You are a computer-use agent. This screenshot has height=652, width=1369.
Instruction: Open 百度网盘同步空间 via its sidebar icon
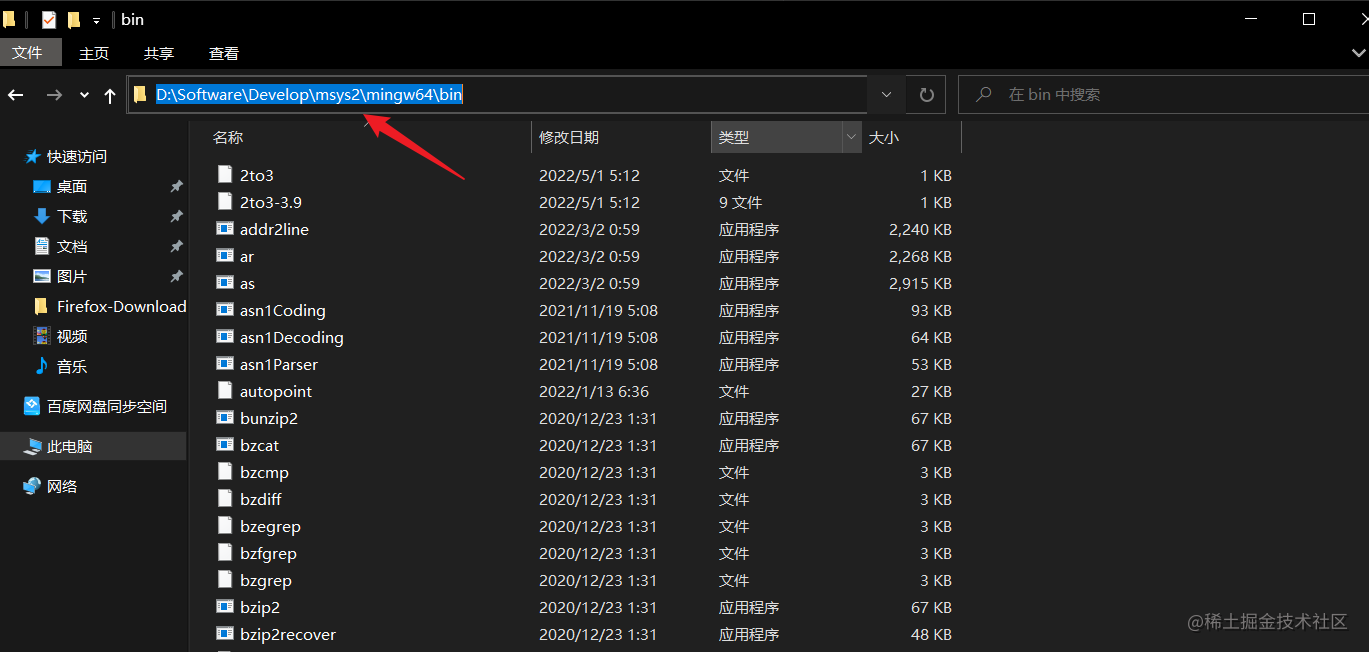pyautogui.click(x=32, y=406)
